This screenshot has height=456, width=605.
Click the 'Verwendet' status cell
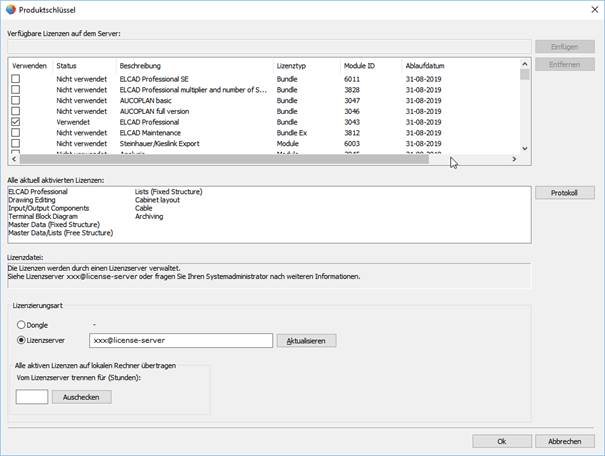pyautogui.click(x=73, y=122)
